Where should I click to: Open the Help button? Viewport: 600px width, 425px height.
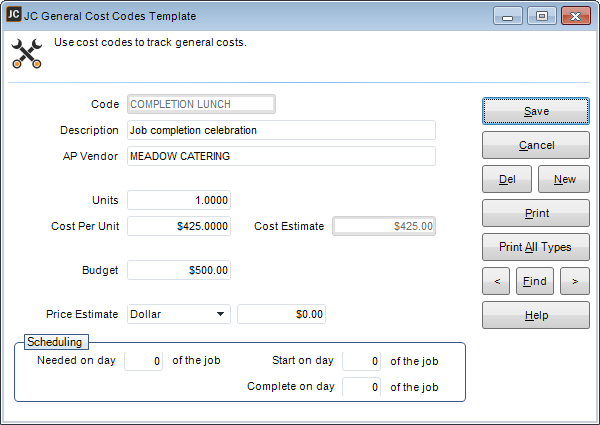[535, 315]
